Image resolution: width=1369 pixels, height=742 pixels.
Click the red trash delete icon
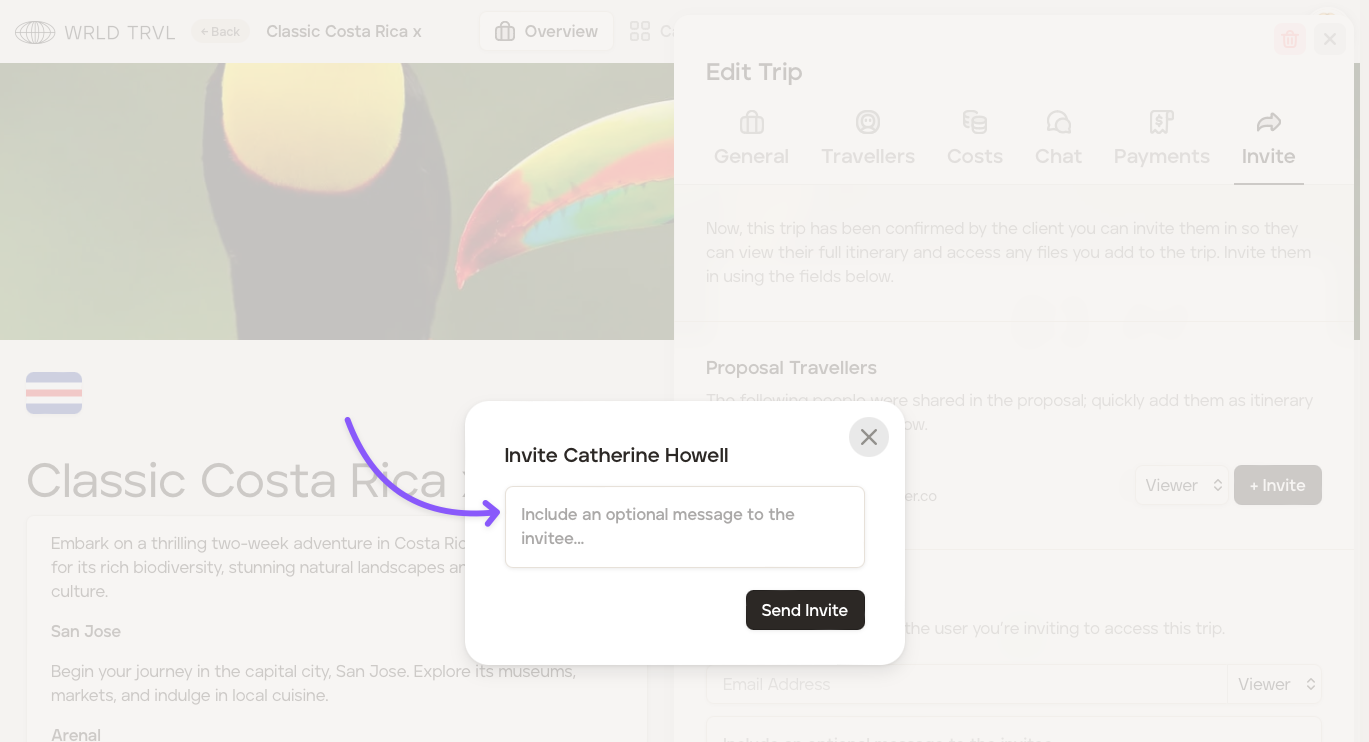[x=1290, y=39]
